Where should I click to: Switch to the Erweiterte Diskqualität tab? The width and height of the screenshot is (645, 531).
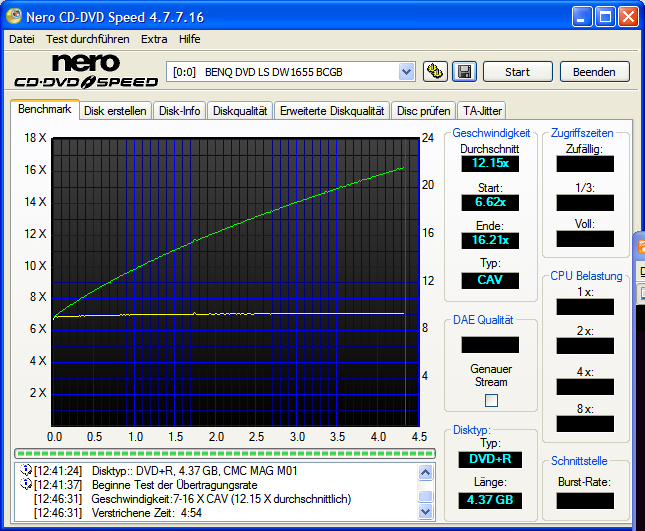pos(332,111)
